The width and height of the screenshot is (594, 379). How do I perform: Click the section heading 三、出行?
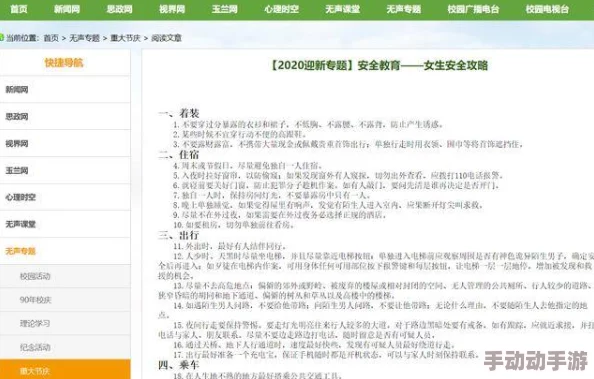(x=178, y=235)
